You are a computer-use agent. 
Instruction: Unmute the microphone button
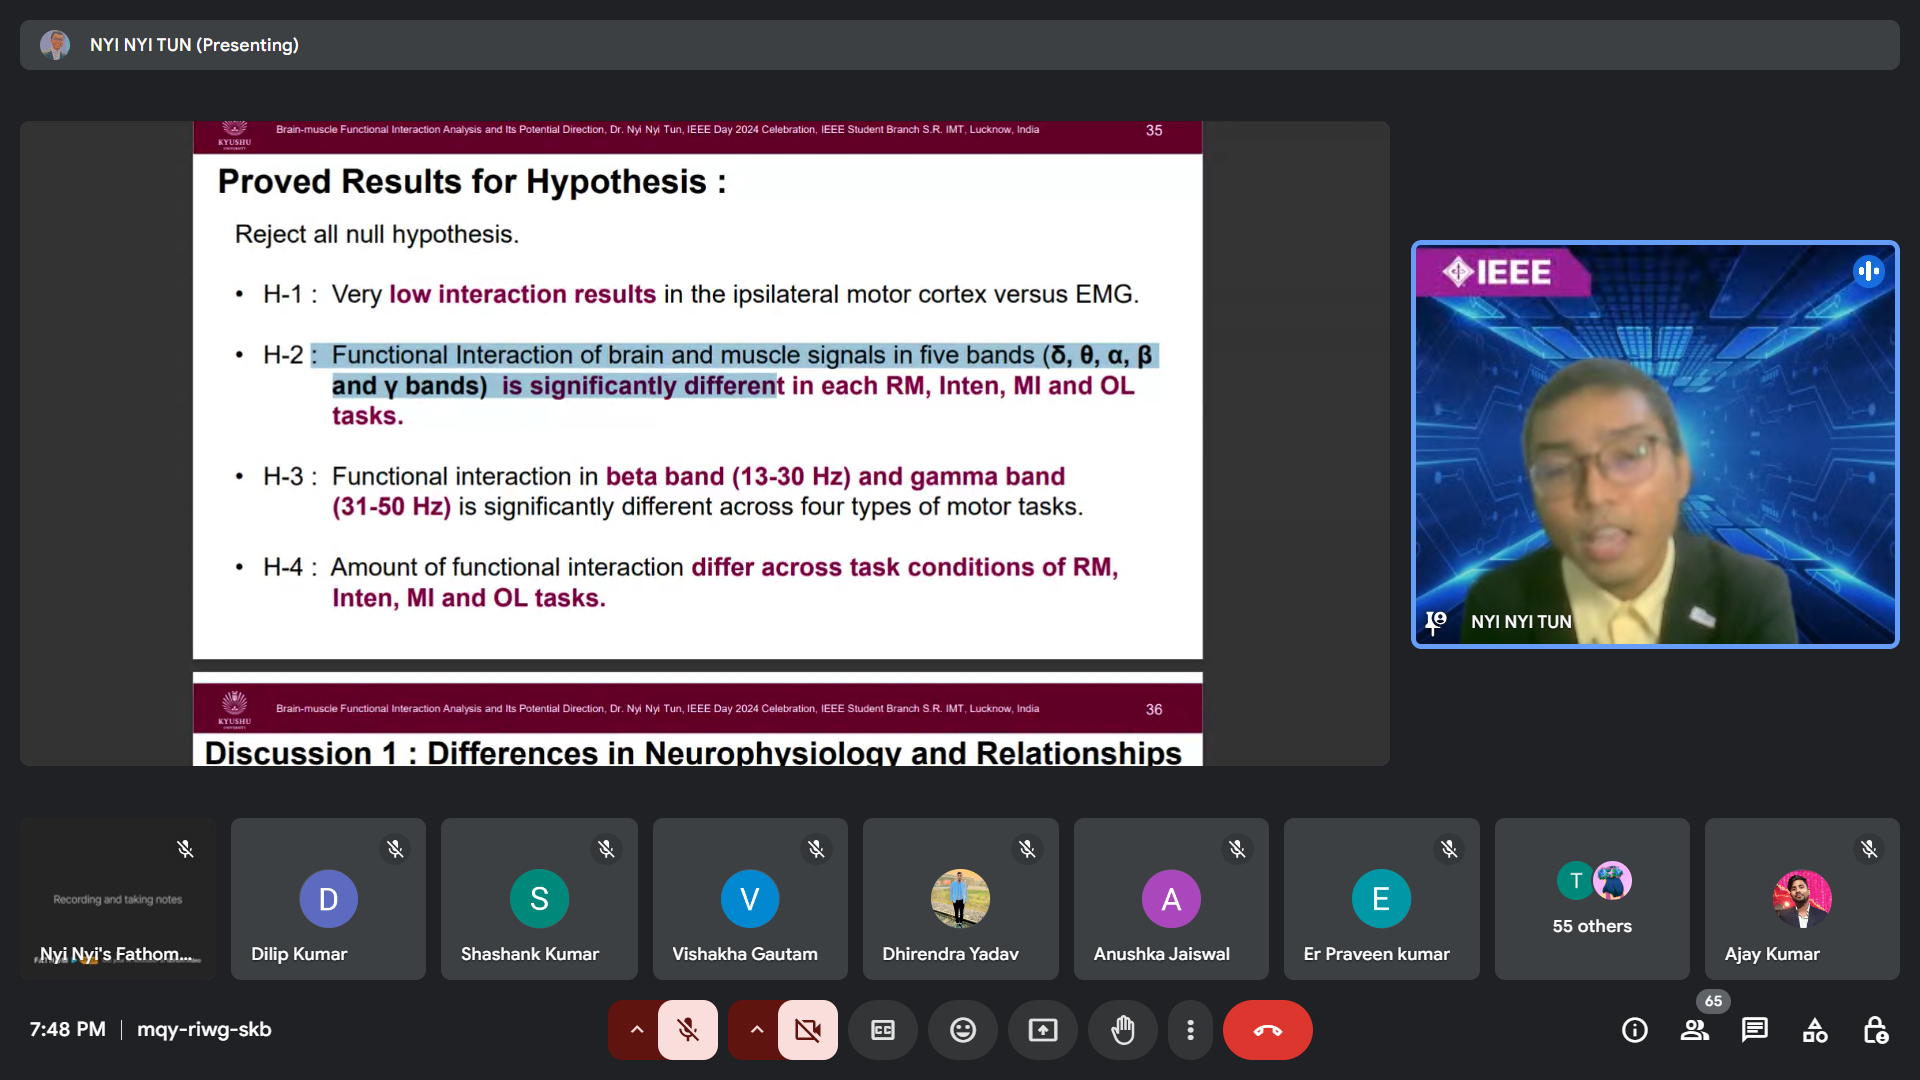pos(688,1030)
